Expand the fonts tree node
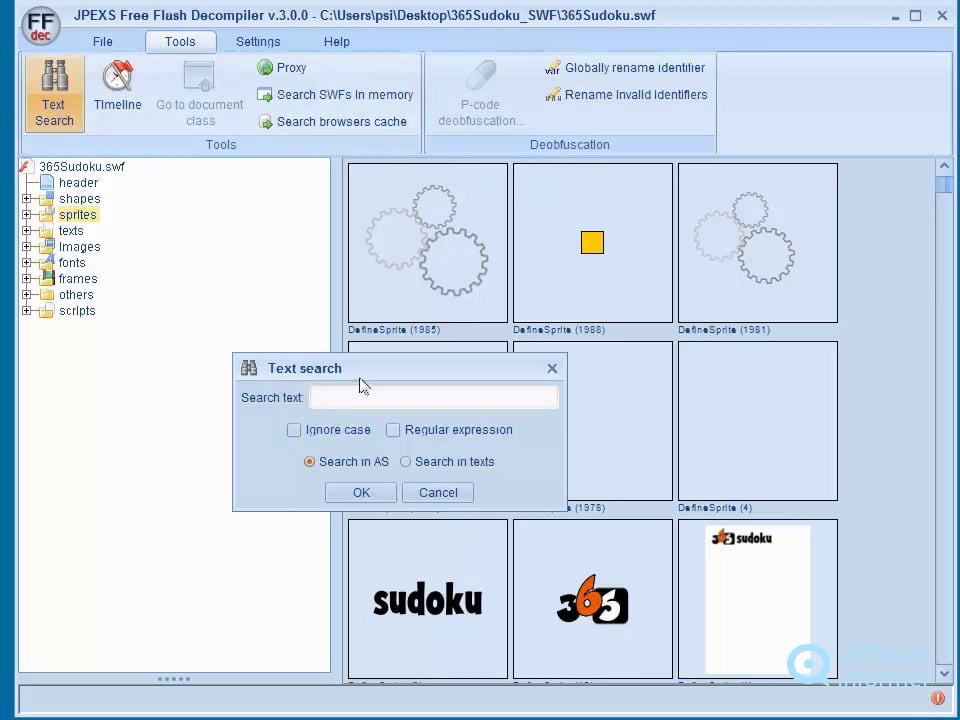 point(26,262)
